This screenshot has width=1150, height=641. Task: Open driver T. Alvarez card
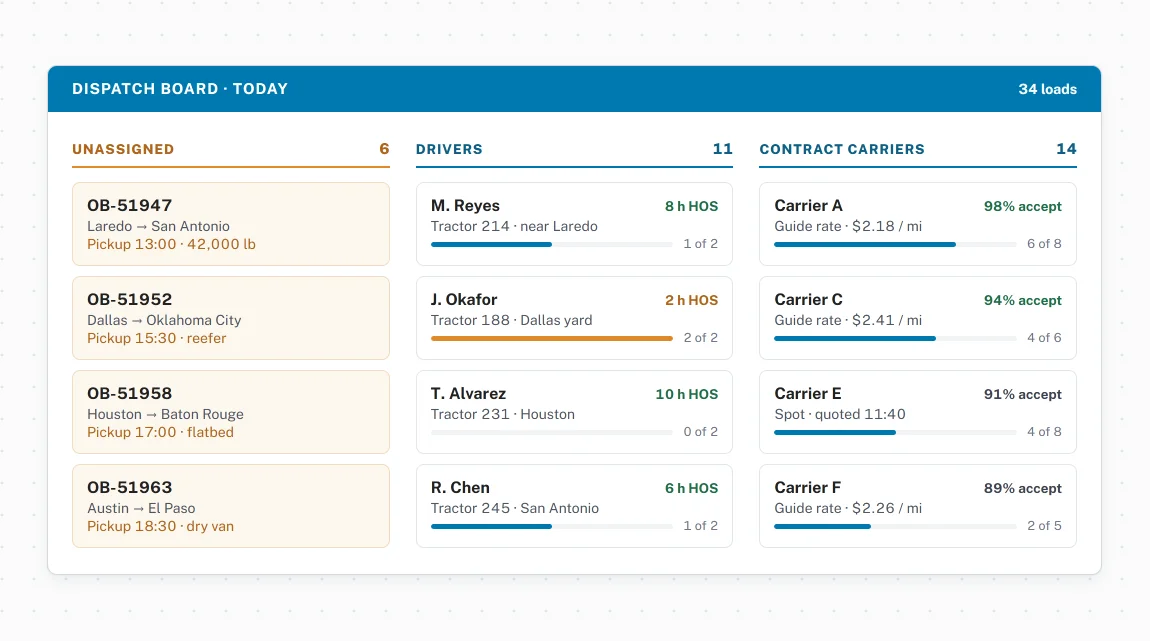(x=574, y=411)
